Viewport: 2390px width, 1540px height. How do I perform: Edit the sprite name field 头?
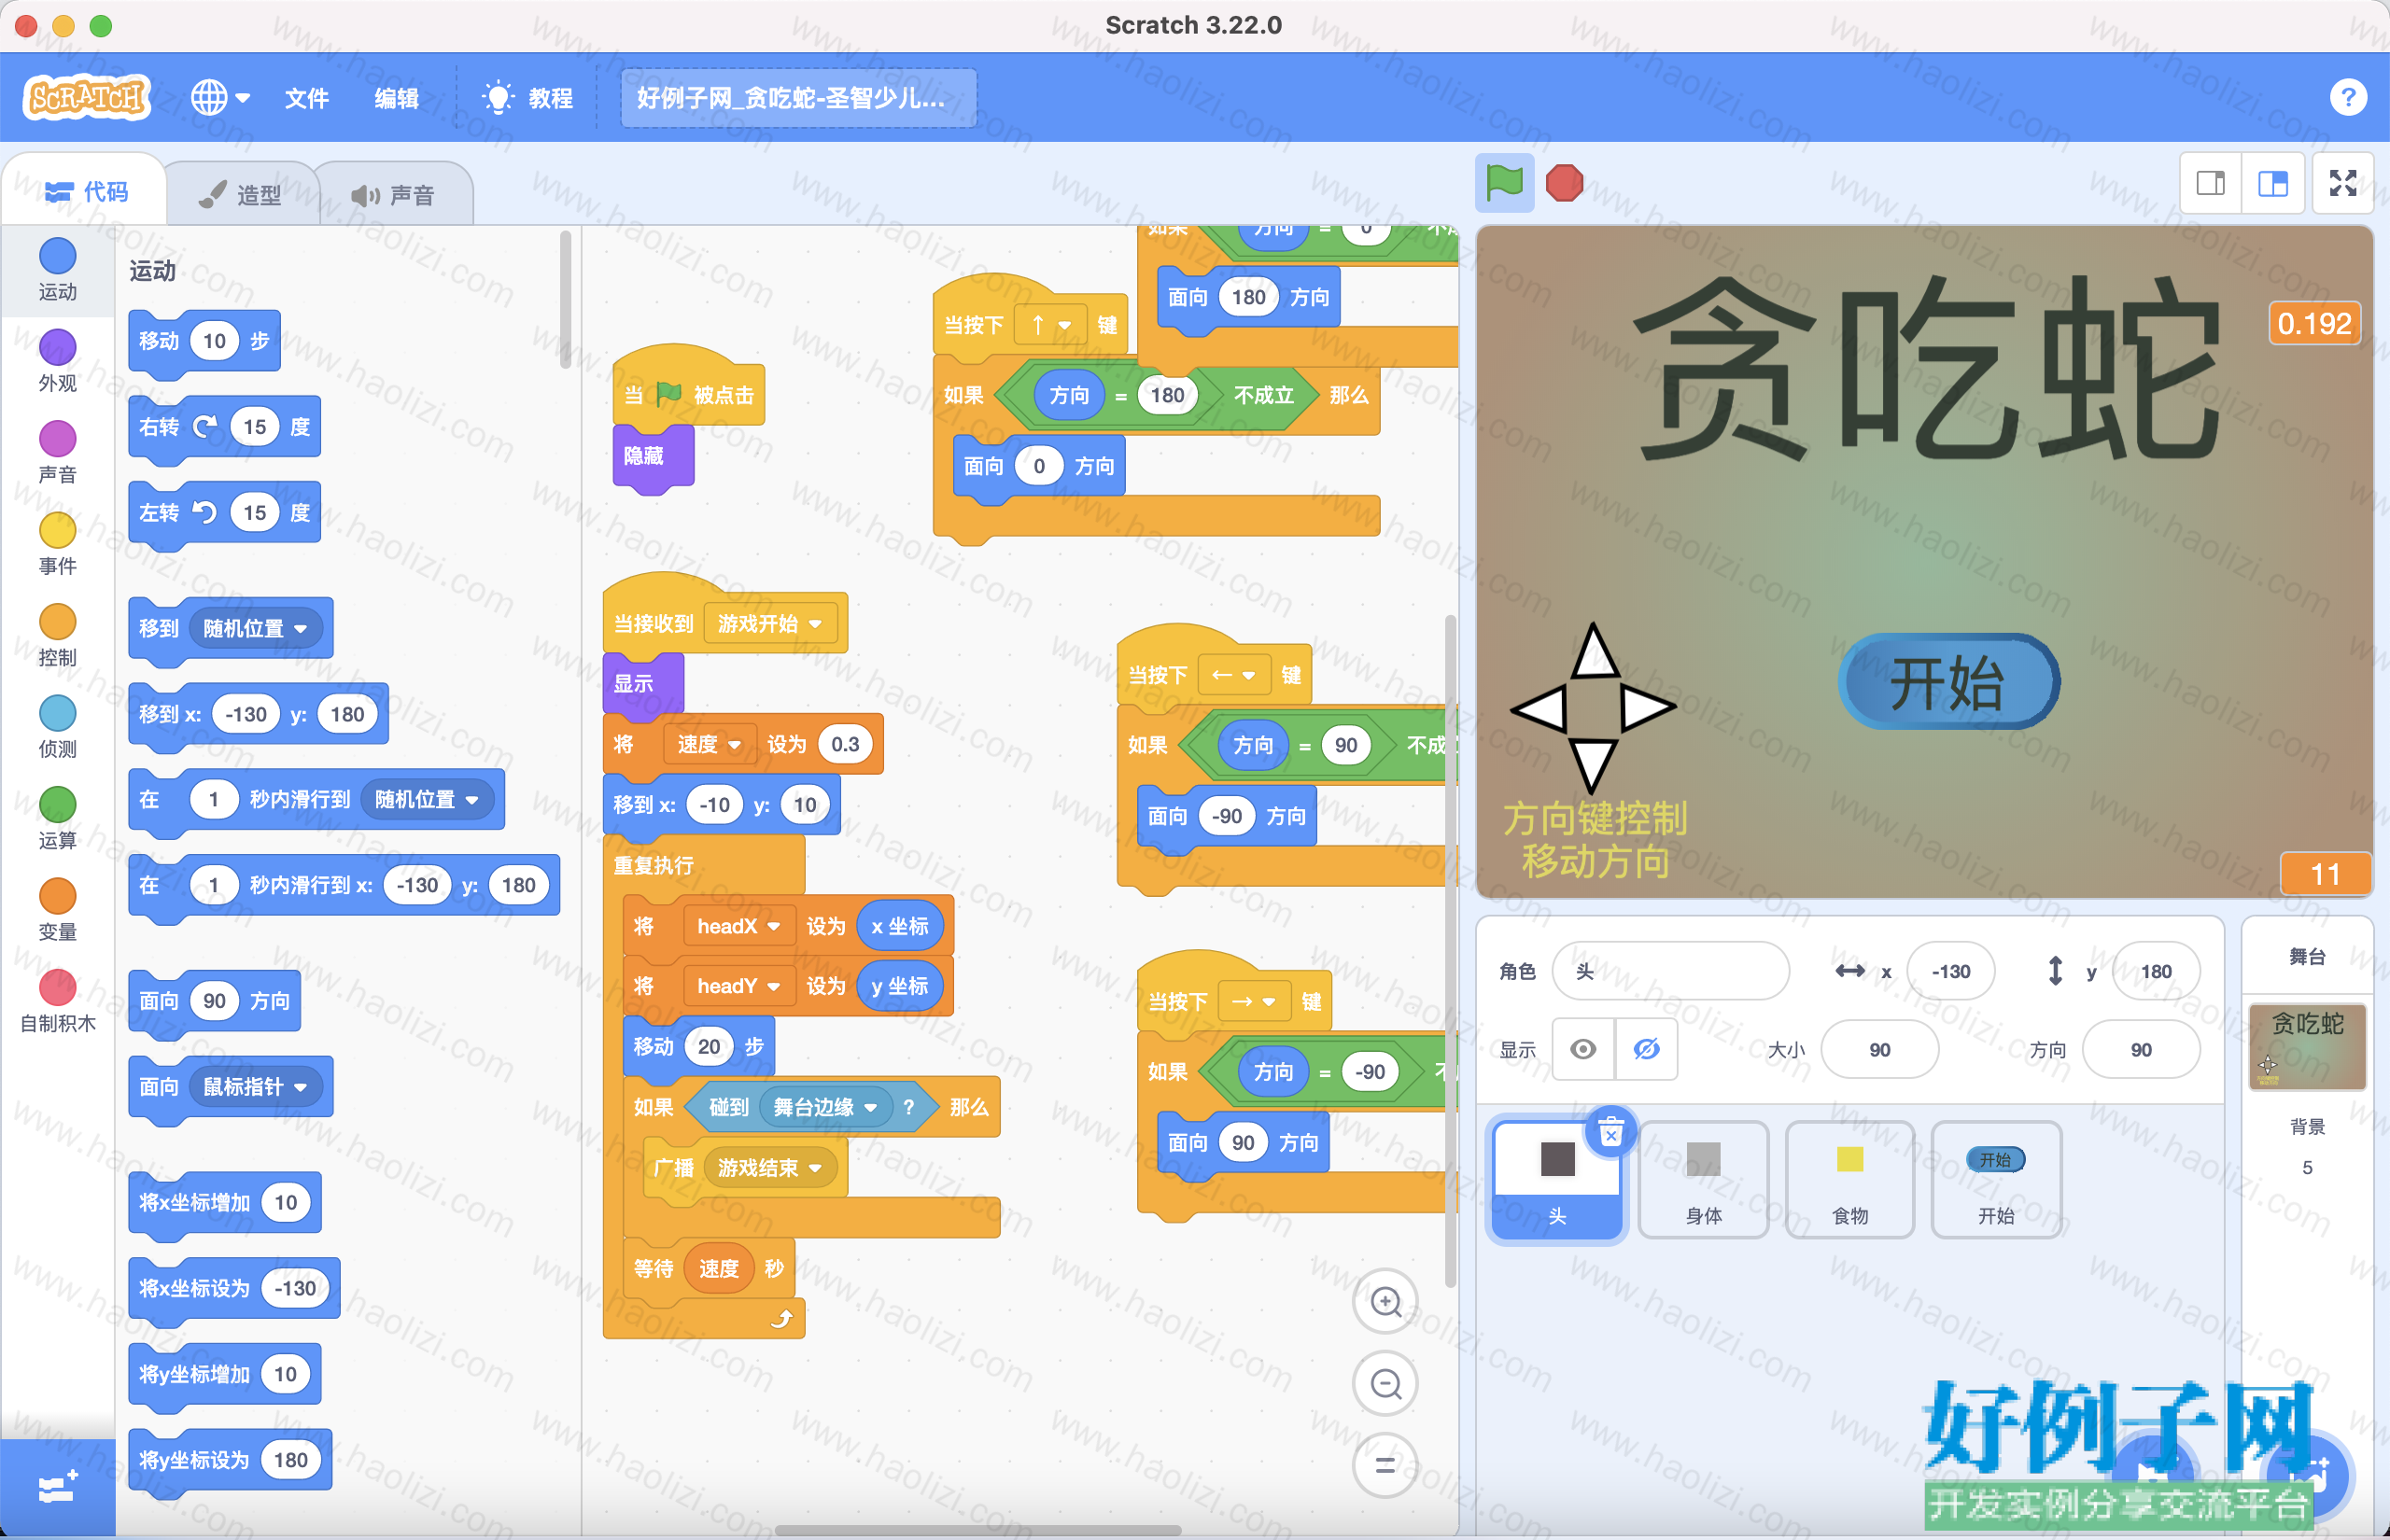pyautogui.click(x=1670, y=970)
